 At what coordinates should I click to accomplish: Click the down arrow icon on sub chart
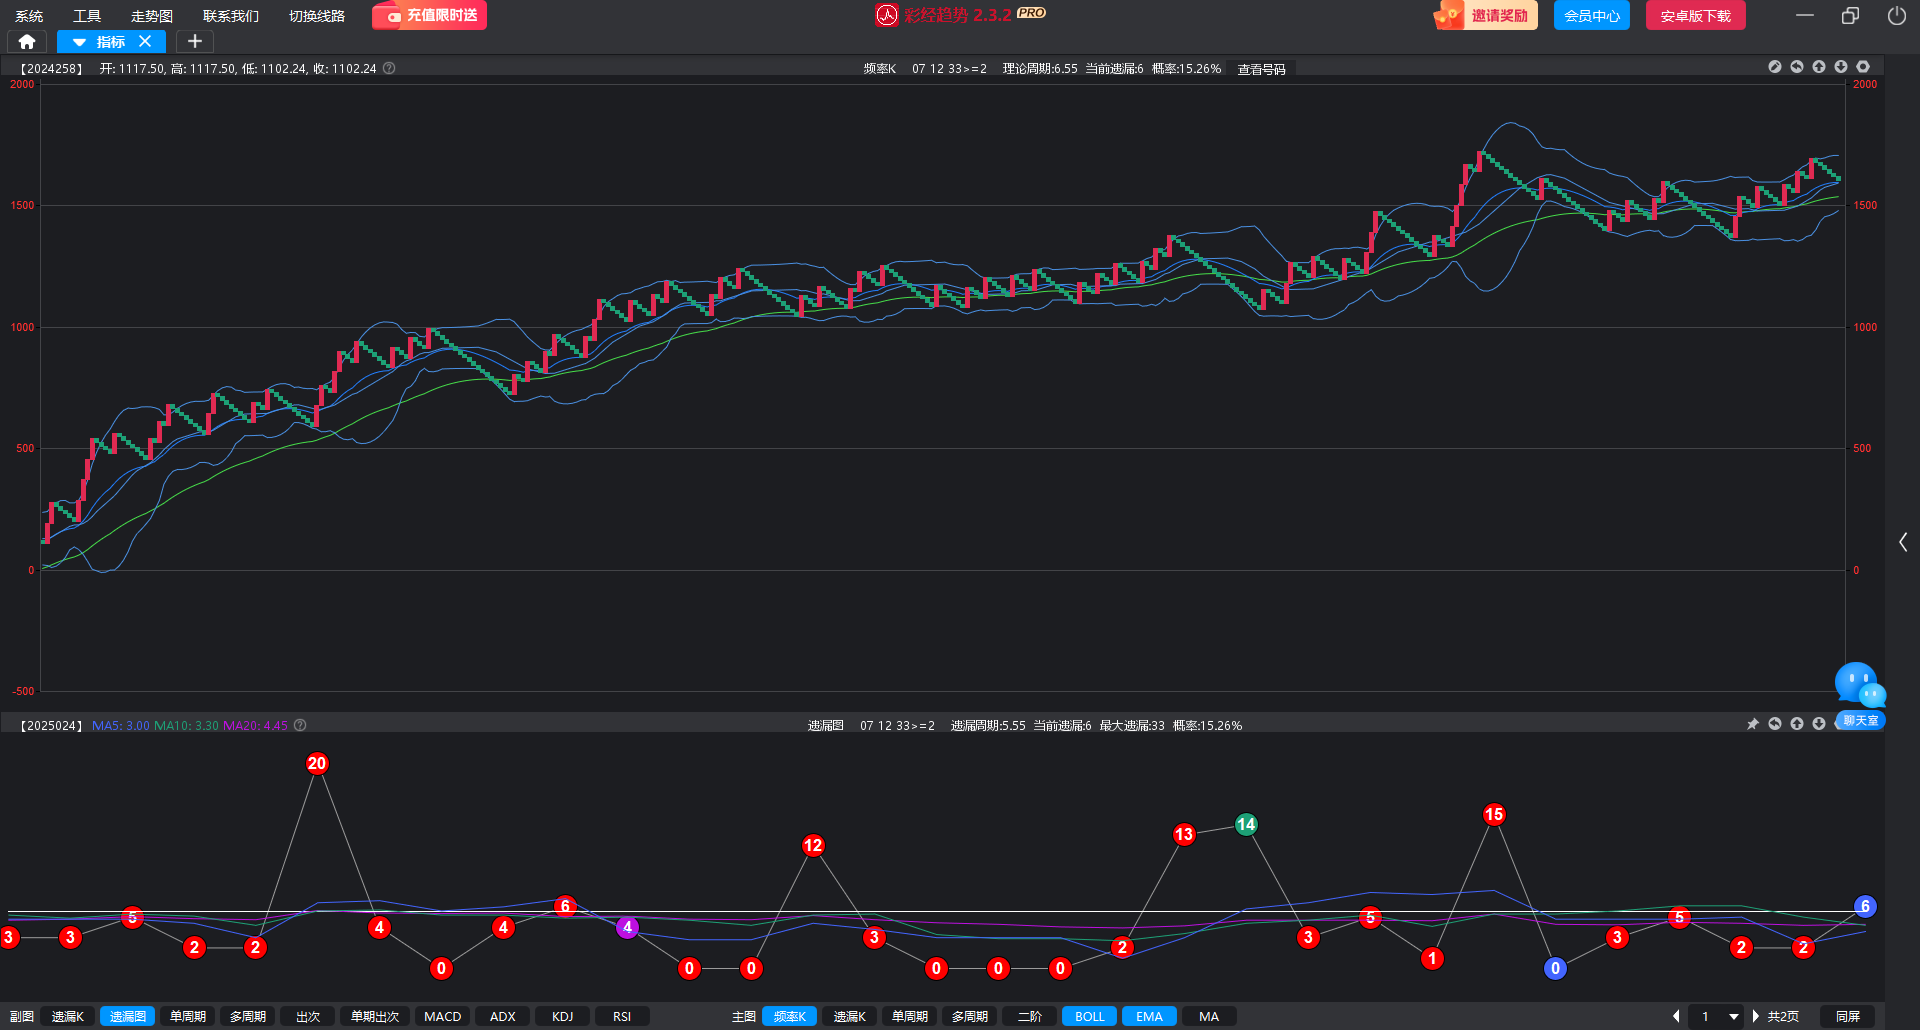[x=1819, y=724]
